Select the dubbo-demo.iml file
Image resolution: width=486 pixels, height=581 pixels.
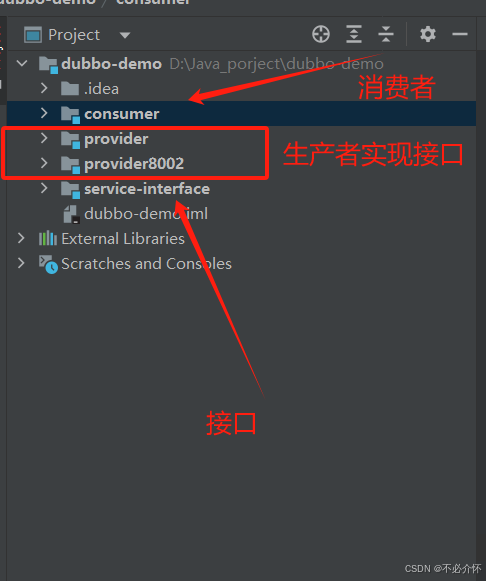[x=146, y=214]
